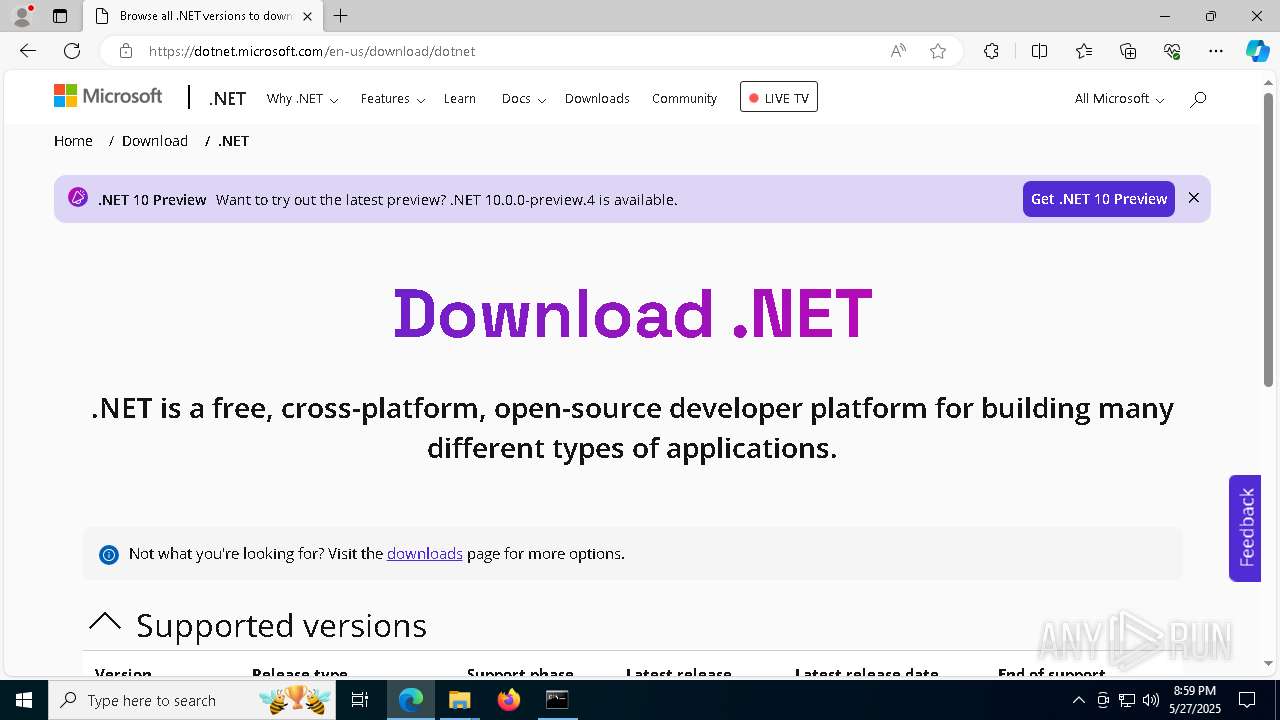Expand the Why .NET dropdown

pyautogui.click(x=302, y=98)
